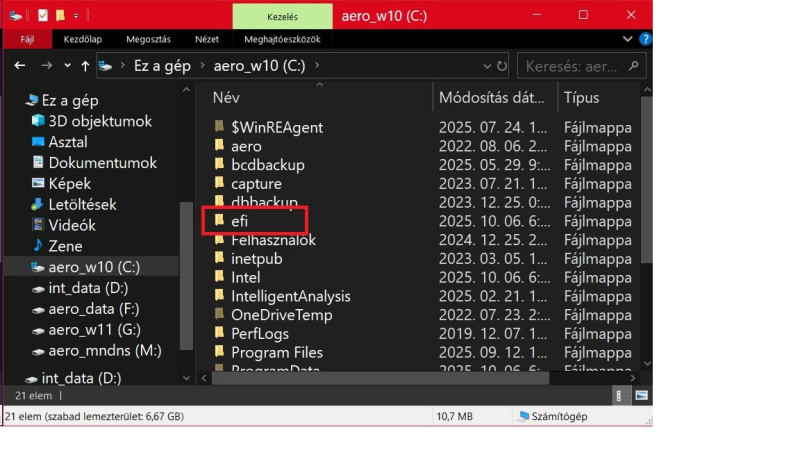
Task: Click the horizontal scrollbar thumb
Action: click(x=380, y=378)
